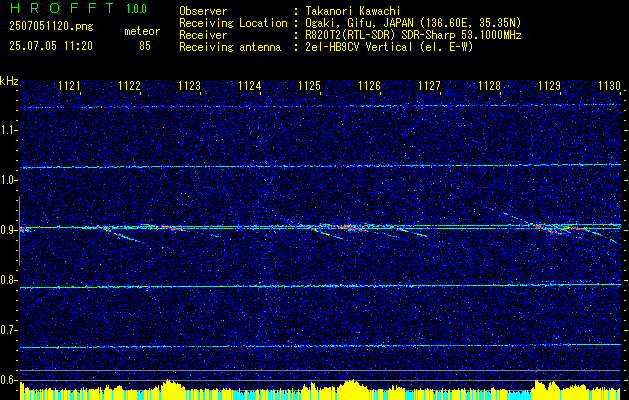Click the 1121 time marker
The width and height of the screenshot is (629, 400).
[69, 85]
